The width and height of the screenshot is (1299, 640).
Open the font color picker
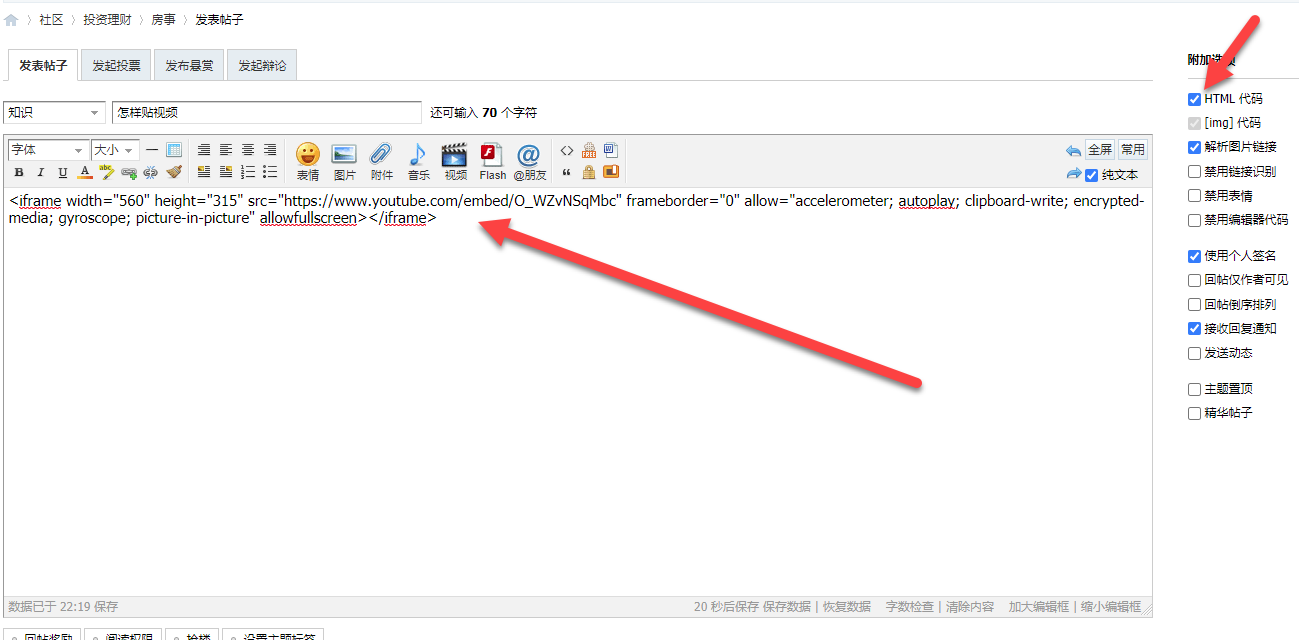point(85,172)
